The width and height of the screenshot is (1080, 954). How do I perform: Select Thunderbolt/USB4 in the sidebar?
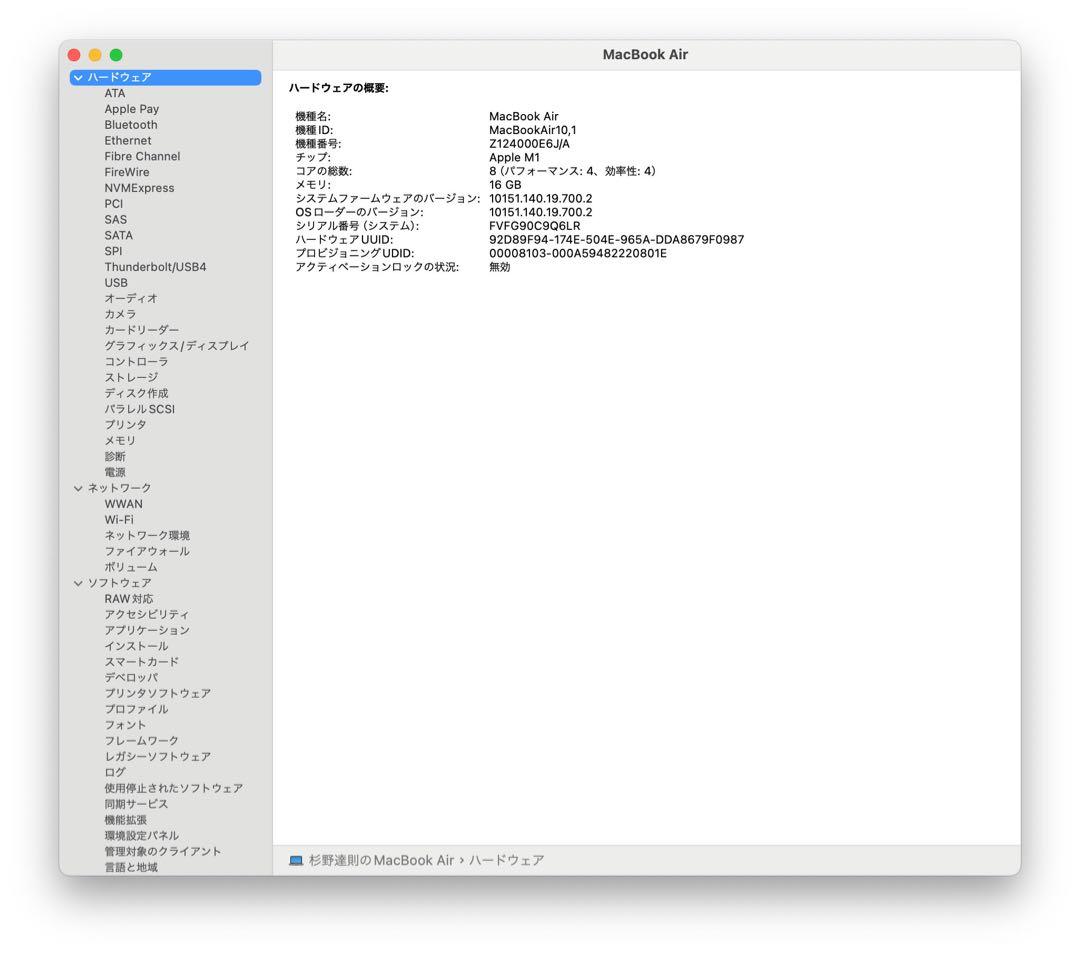154,266
